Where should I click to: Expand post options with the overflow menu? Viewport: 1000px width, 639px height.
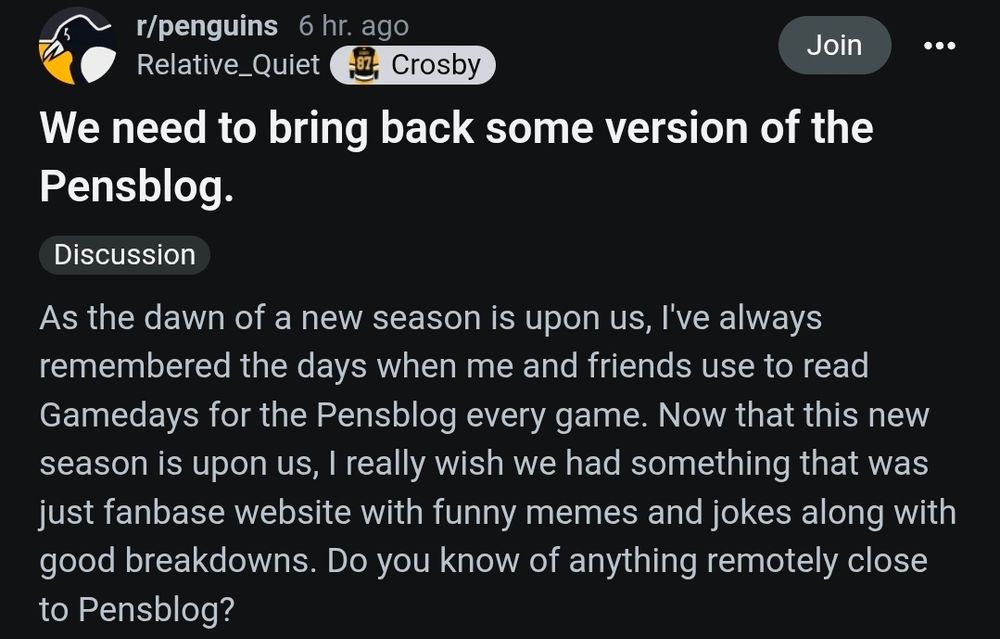[x=937, y=44]
